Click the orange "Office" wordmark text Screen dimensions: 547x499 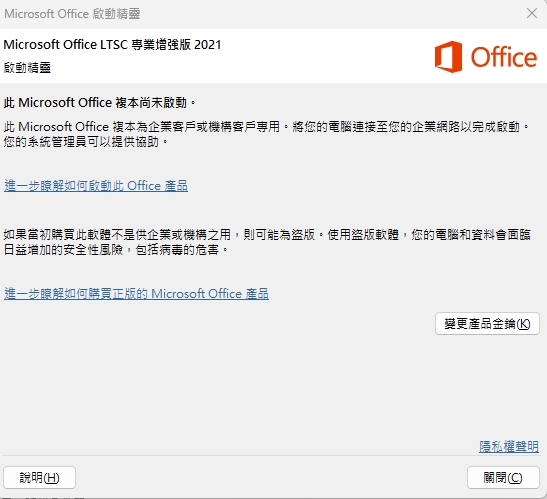click(504, 57)
